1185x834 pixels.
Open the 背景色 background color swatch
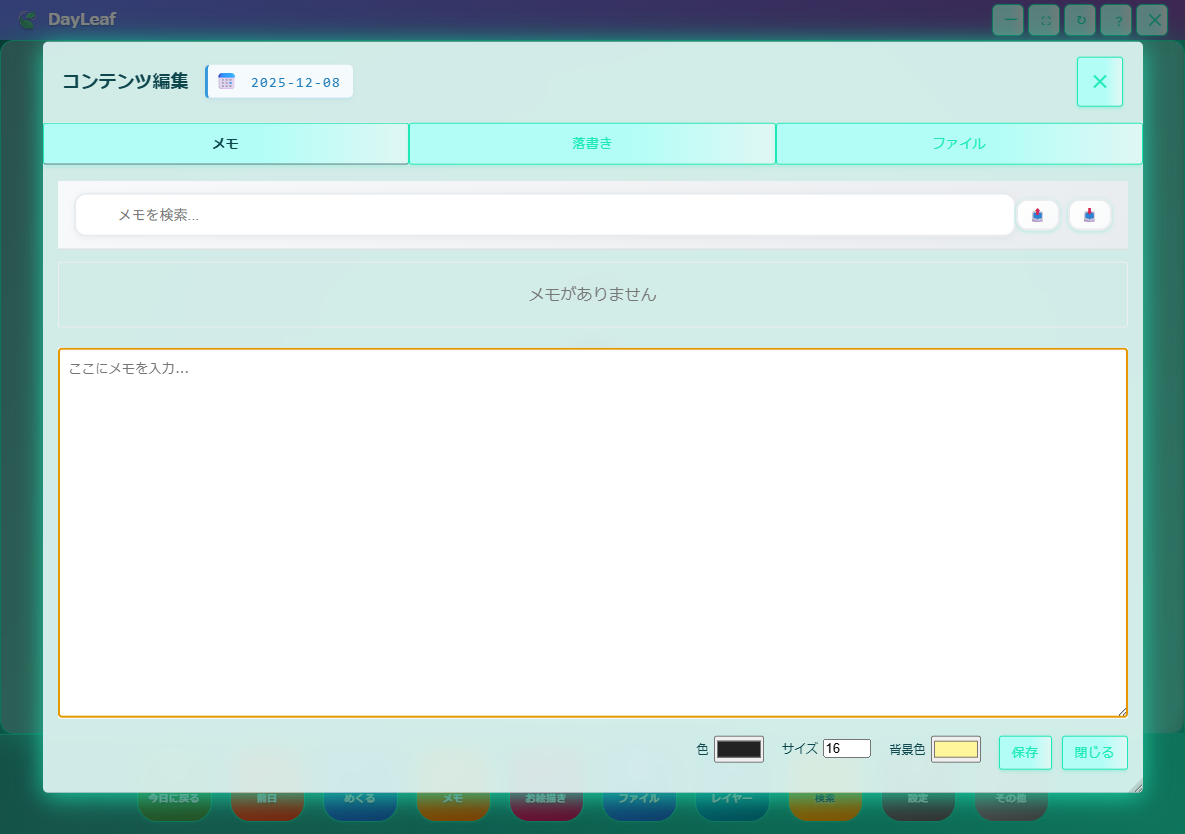pyautogui.click(x=954, y=748)
